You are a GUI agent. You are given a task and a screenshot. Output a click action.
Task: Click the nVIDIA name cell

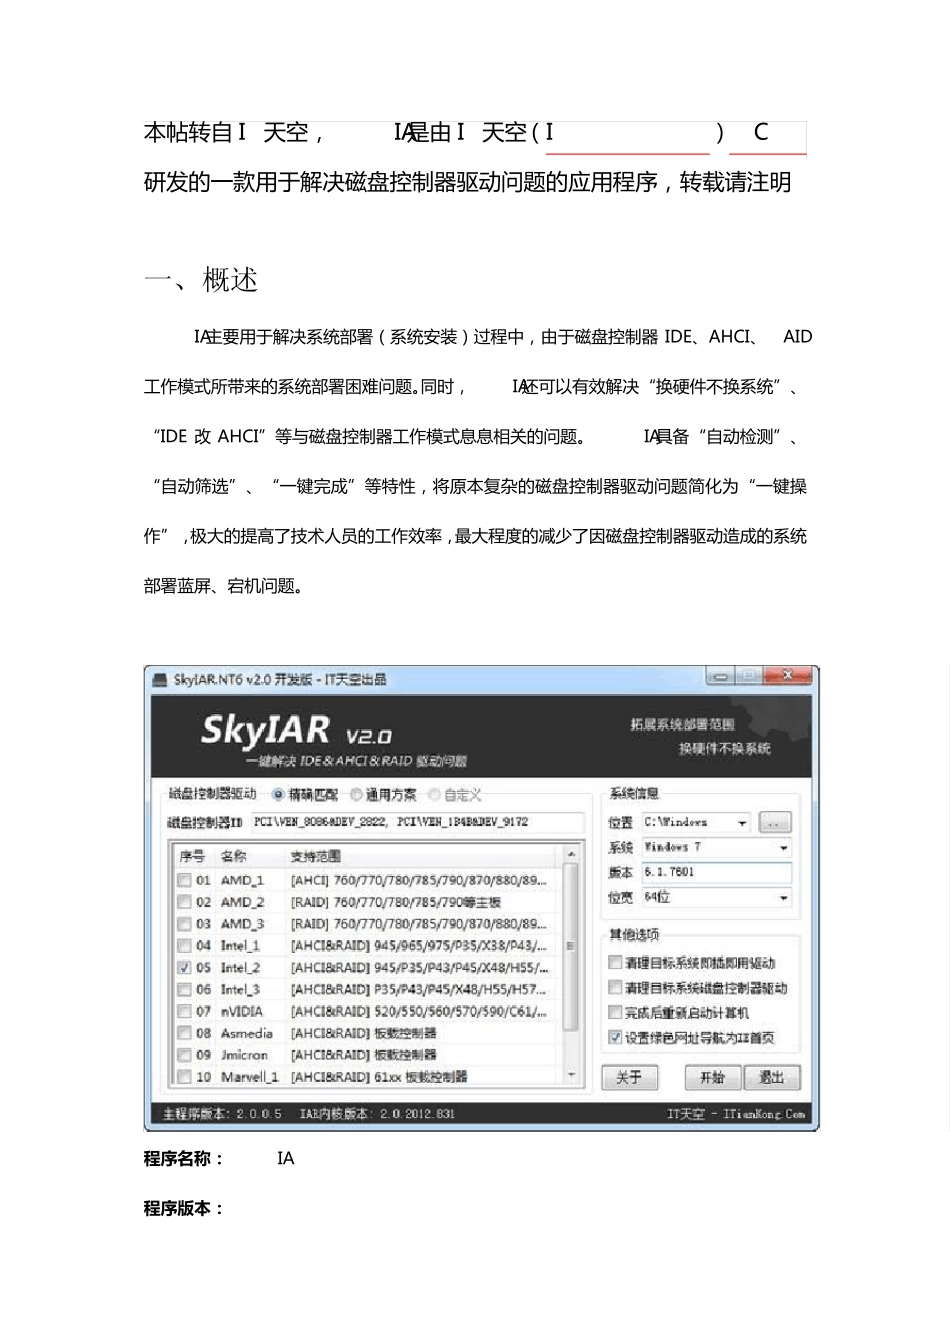242,1012
